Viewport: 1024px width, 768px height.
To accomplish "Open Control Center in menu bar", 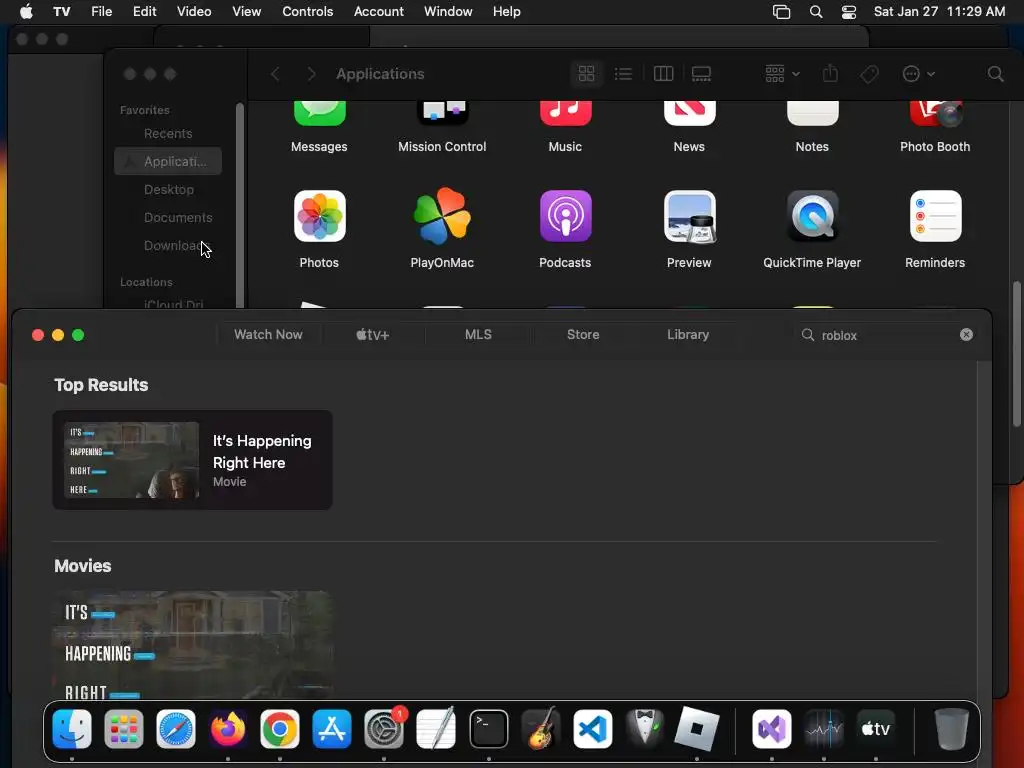I will click(x=848, y=12).
